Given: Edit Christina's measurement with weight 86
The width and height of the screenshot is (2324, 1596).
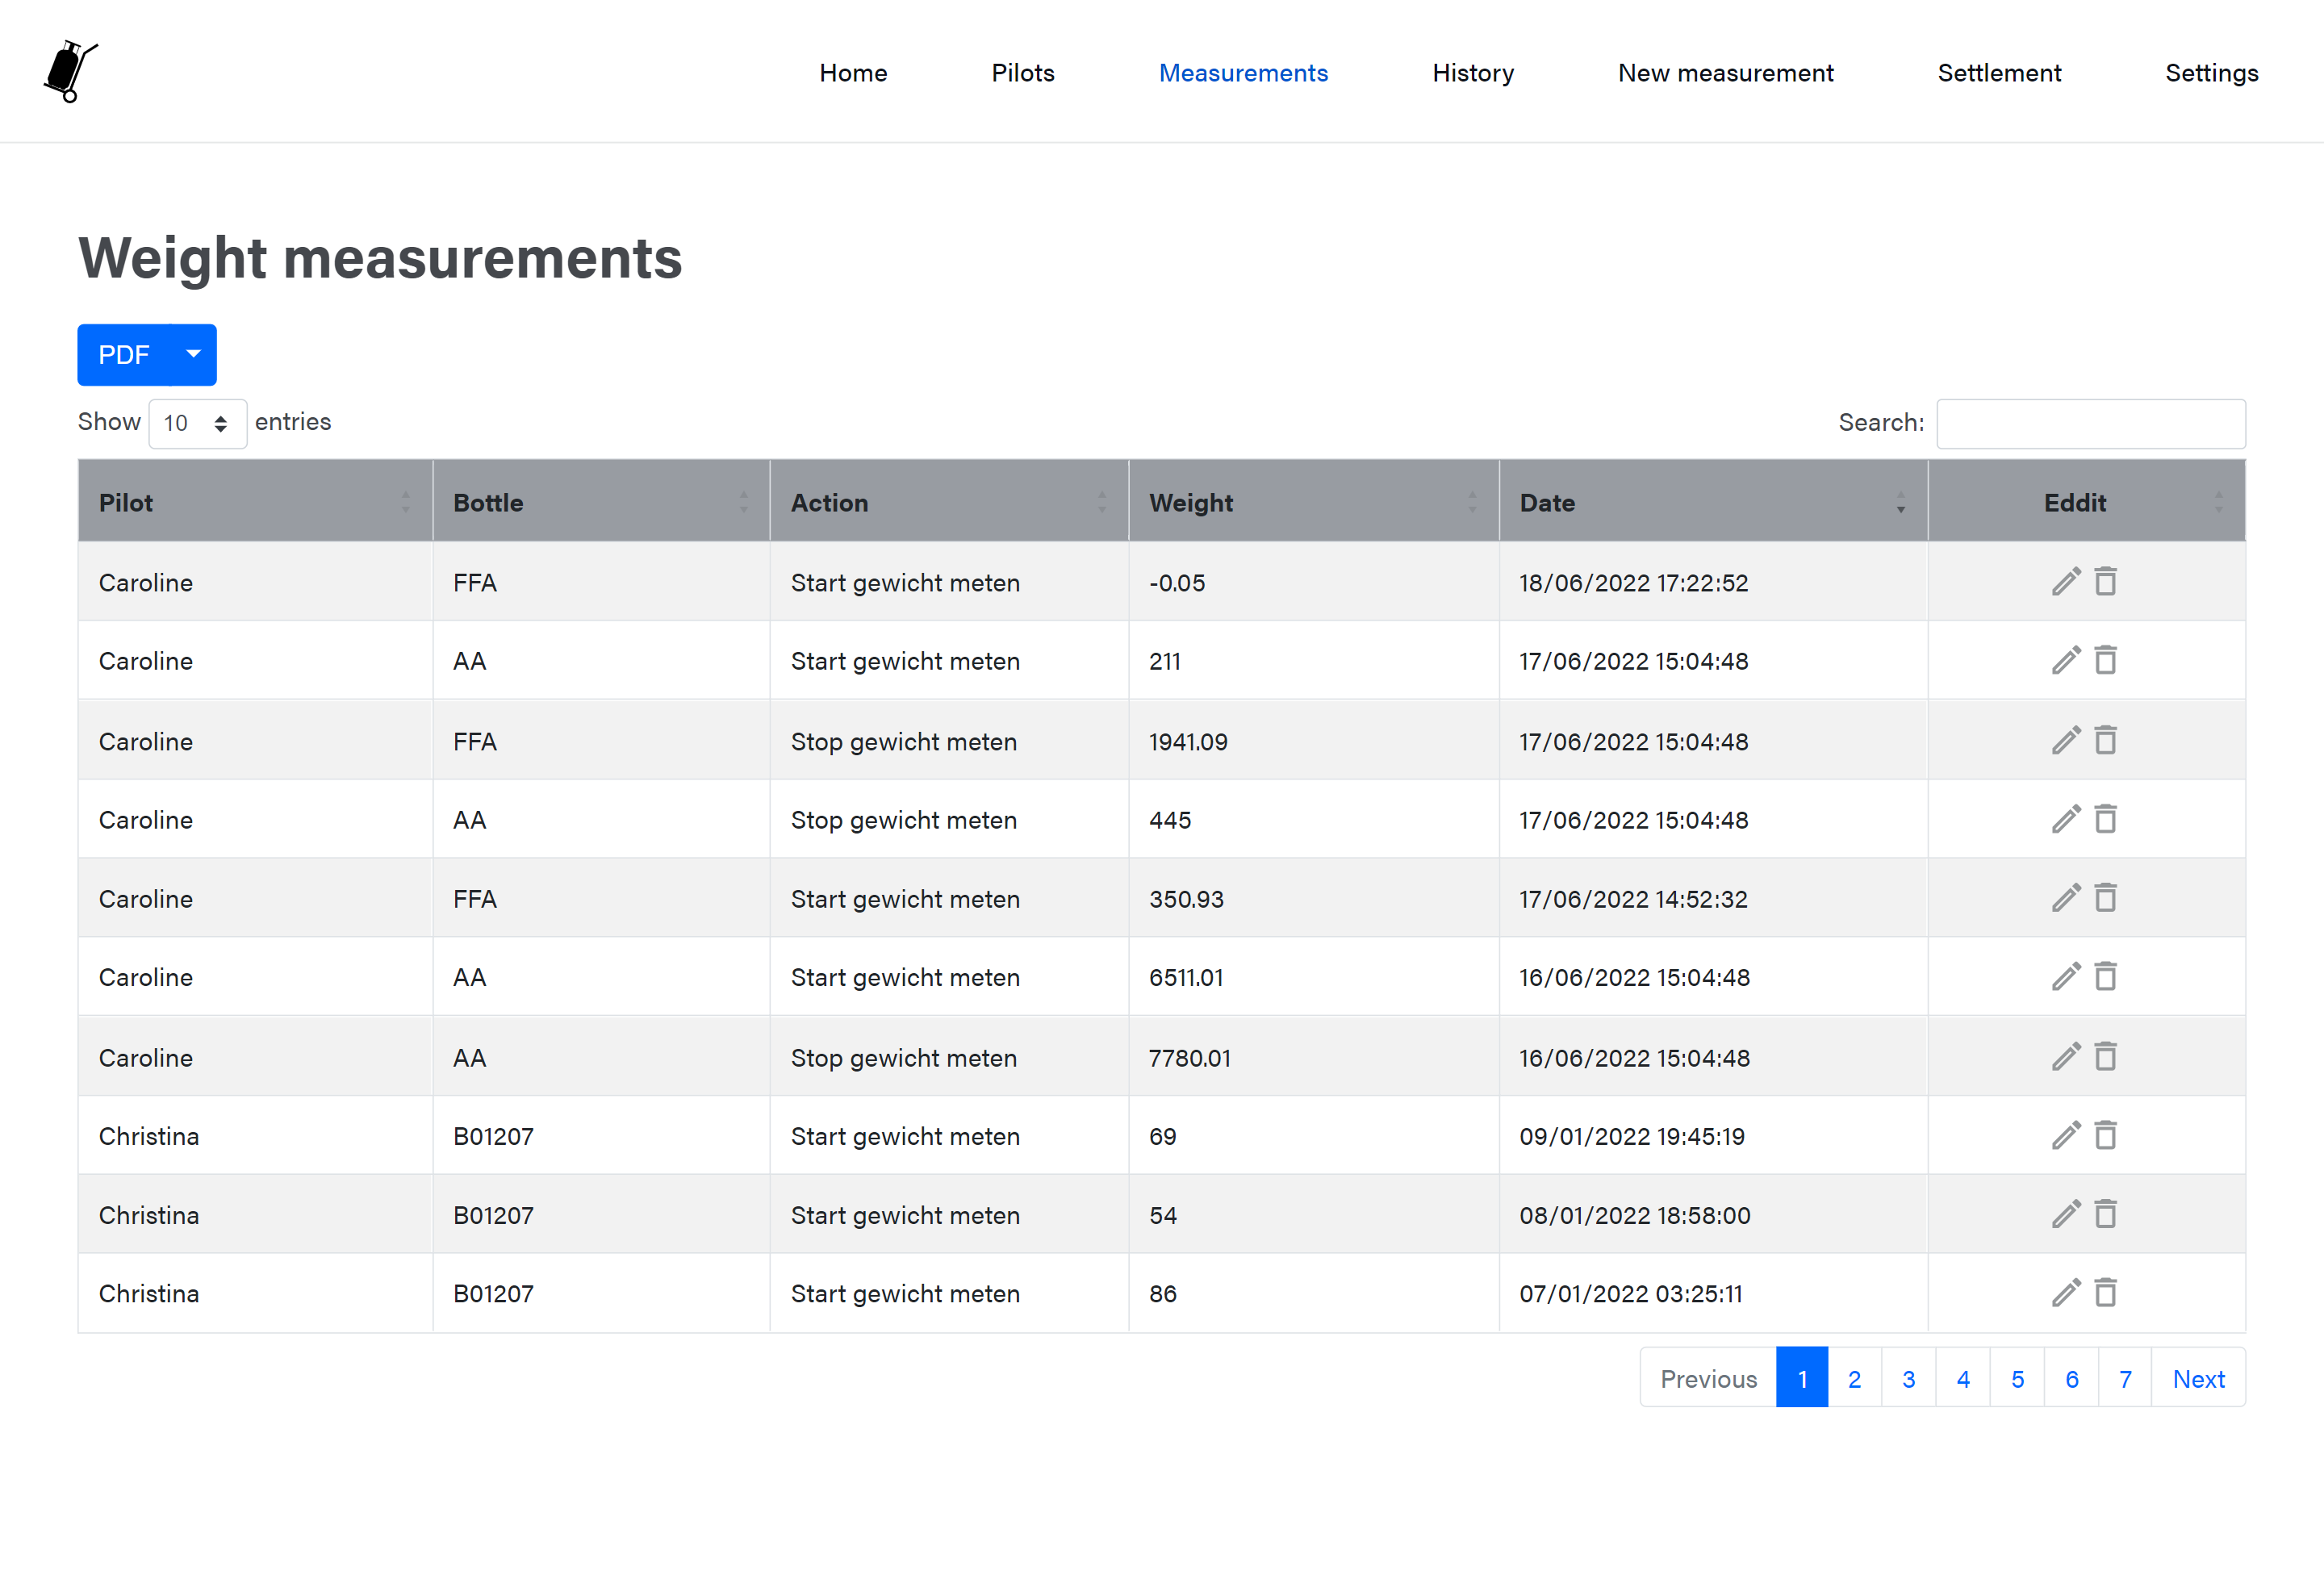Looking at the screenshot, I should point(2066,1293).
